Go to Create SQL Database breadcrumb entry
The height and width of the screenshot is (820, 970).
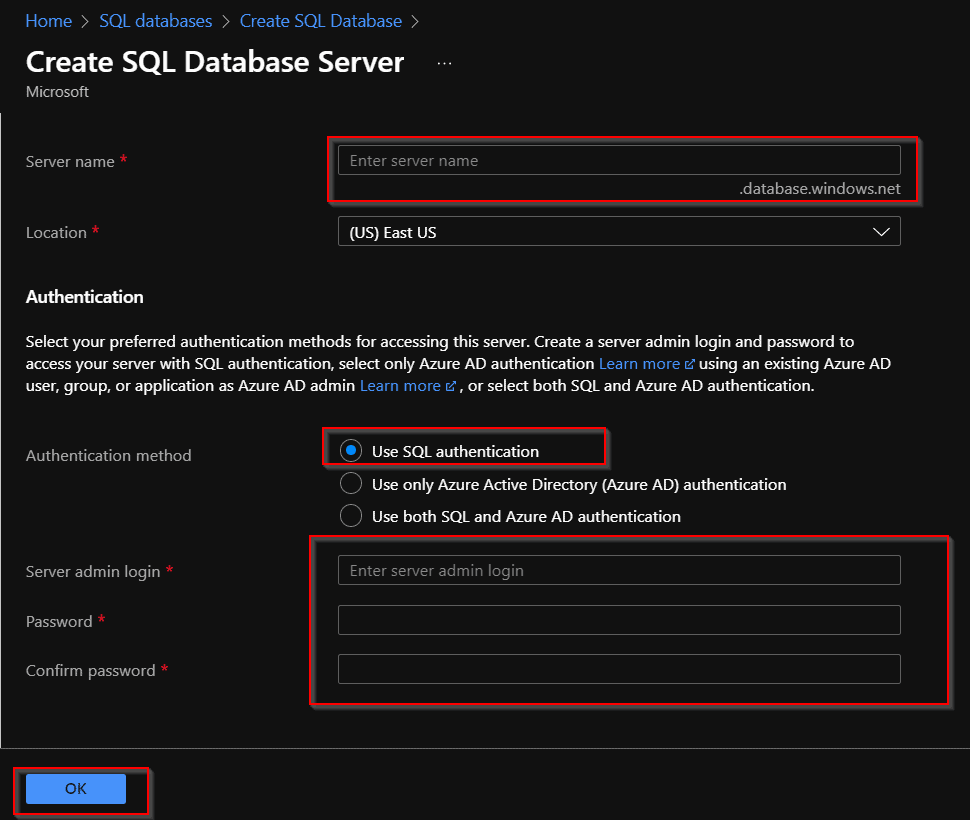pyautogui.click(x=320, y=20)
